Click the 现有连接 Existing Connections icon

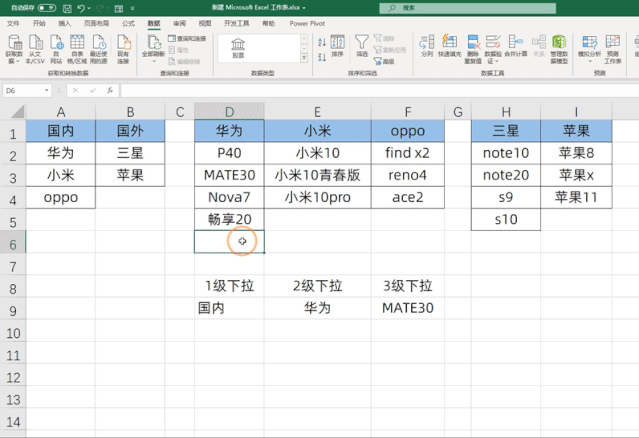(x=123, y=49)
